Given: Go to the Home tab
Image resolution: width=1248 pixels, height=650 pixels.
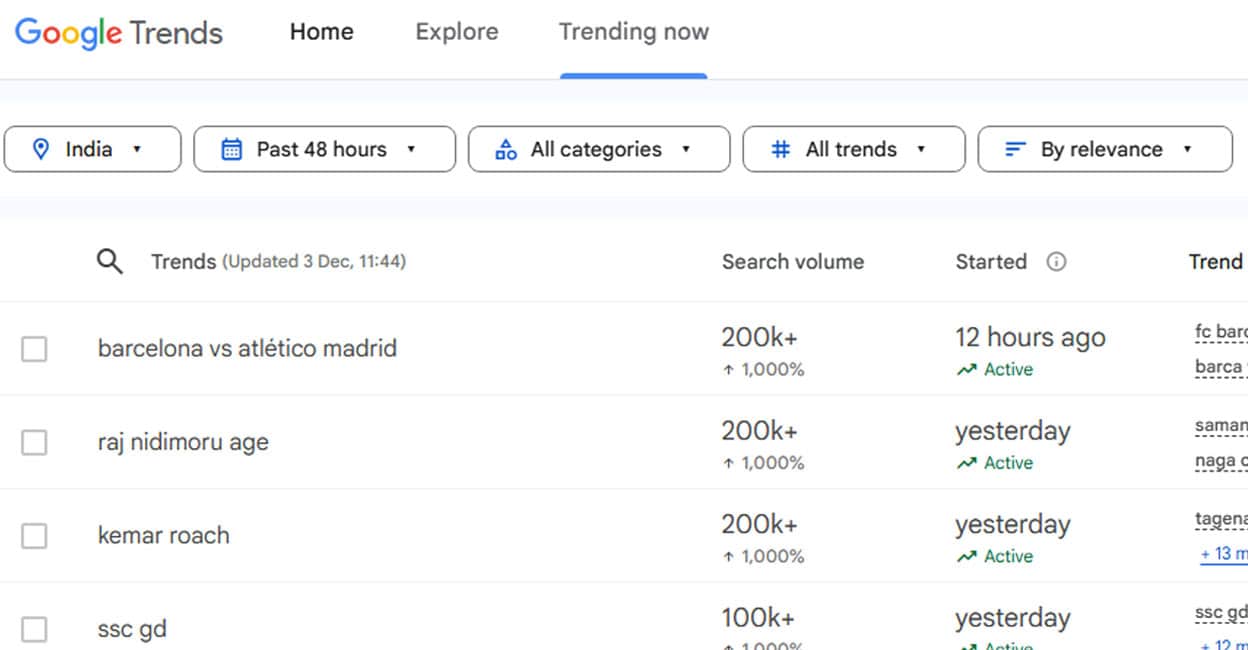Looking at the screenshot, I should [x=321, y=32].
